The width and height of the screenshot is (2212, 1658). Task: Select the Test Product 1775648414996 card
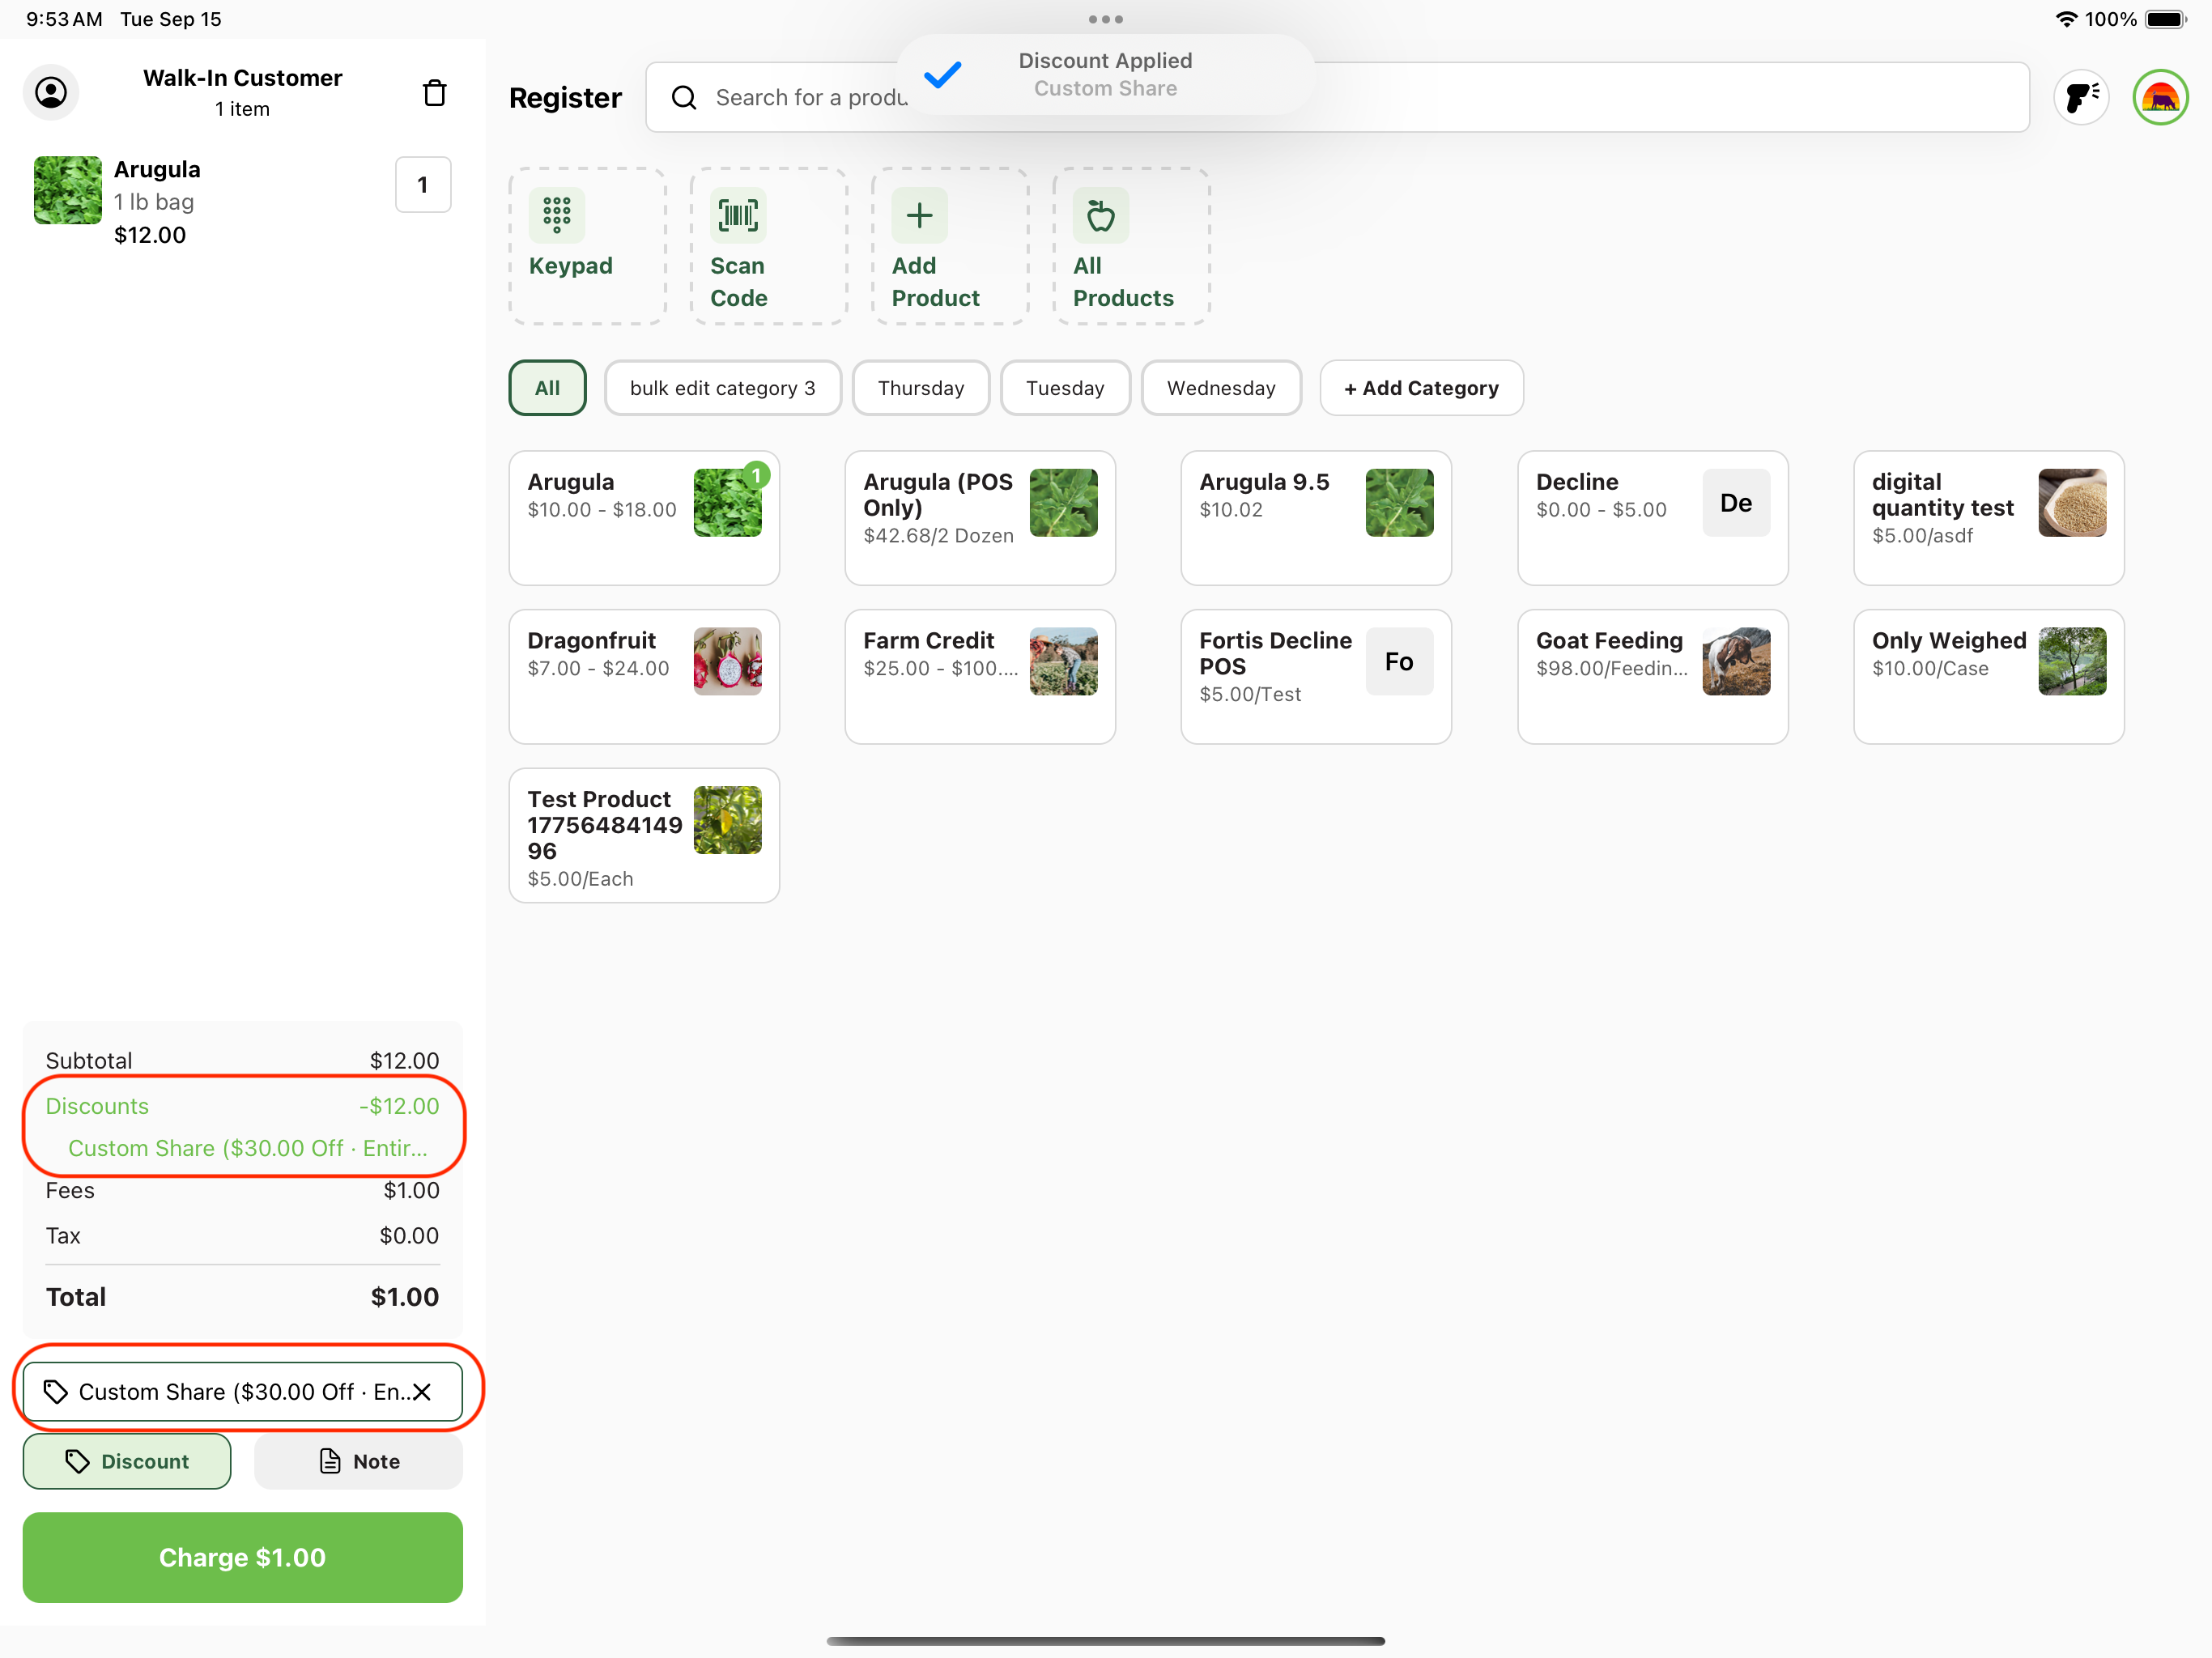click(644, 836)
